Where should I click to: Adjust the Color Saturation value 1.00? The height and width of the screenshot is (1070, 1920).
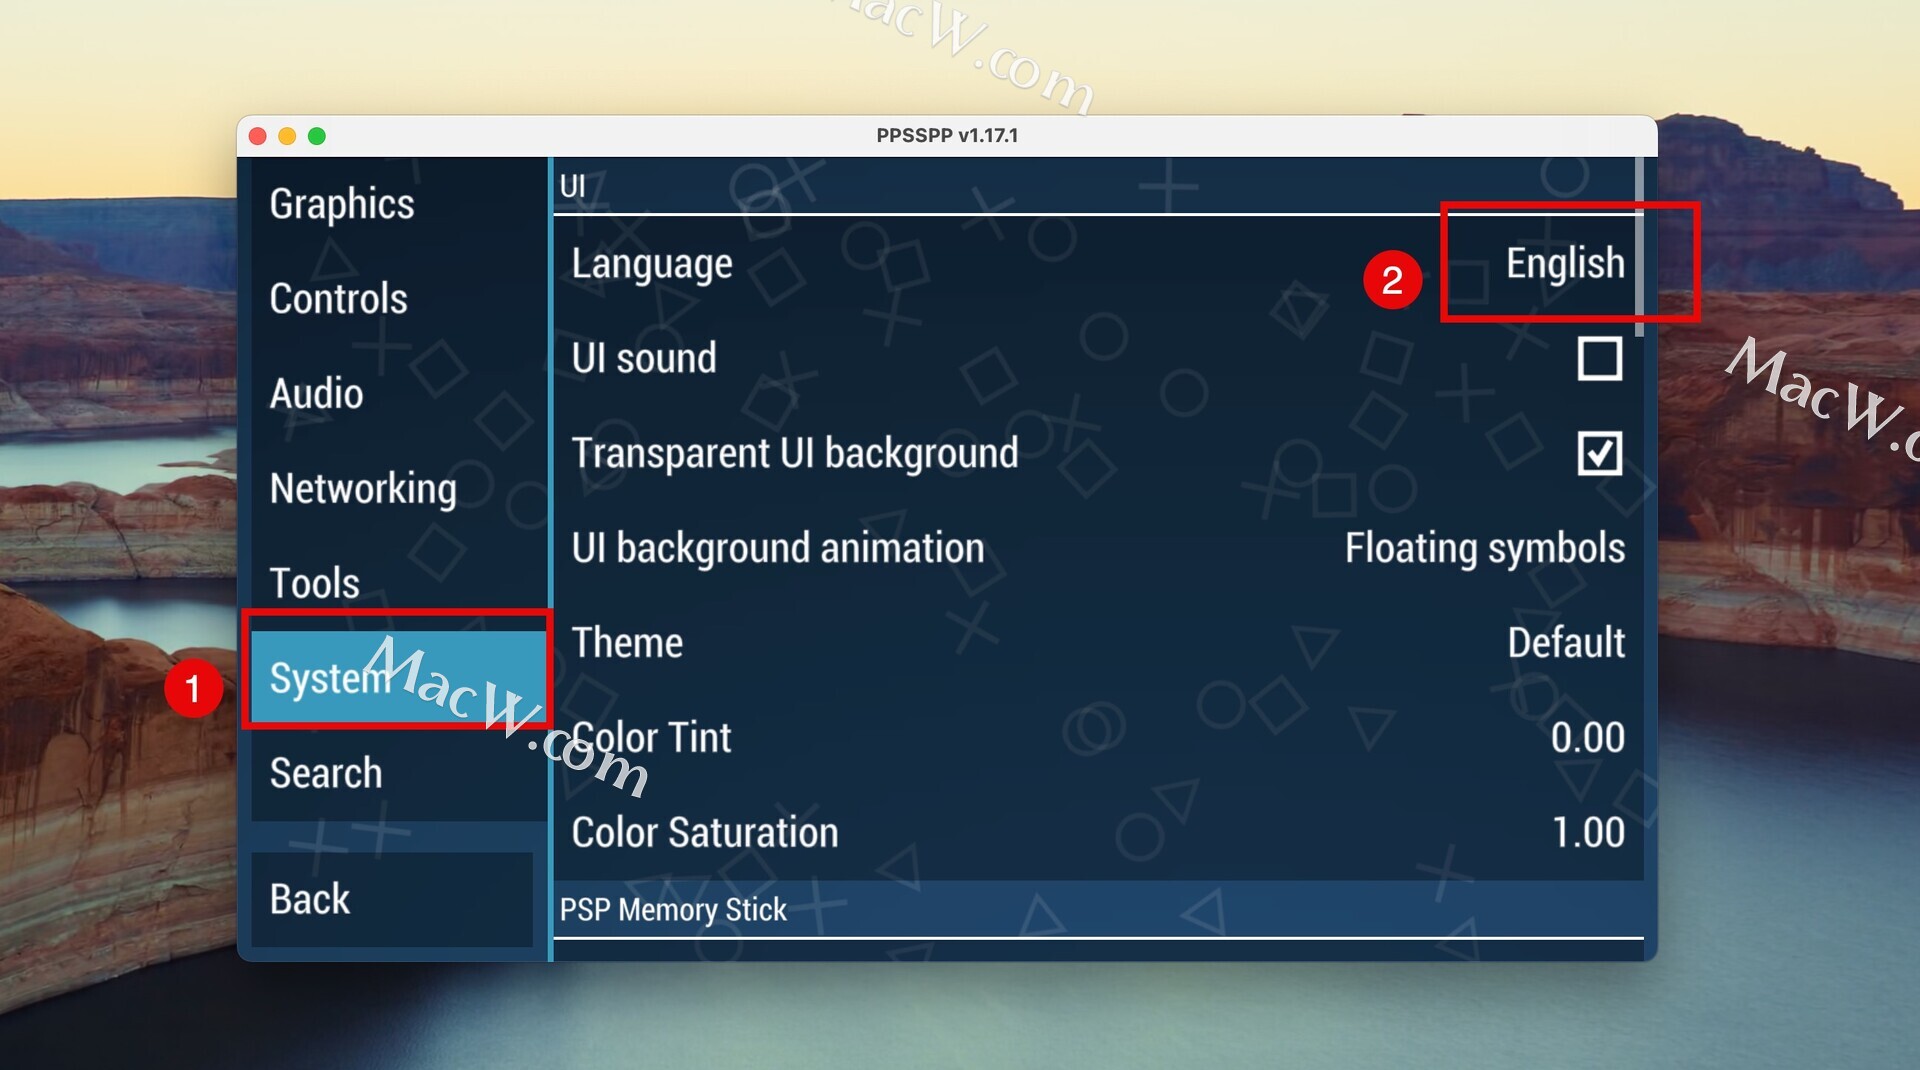tap(1098, 833)
